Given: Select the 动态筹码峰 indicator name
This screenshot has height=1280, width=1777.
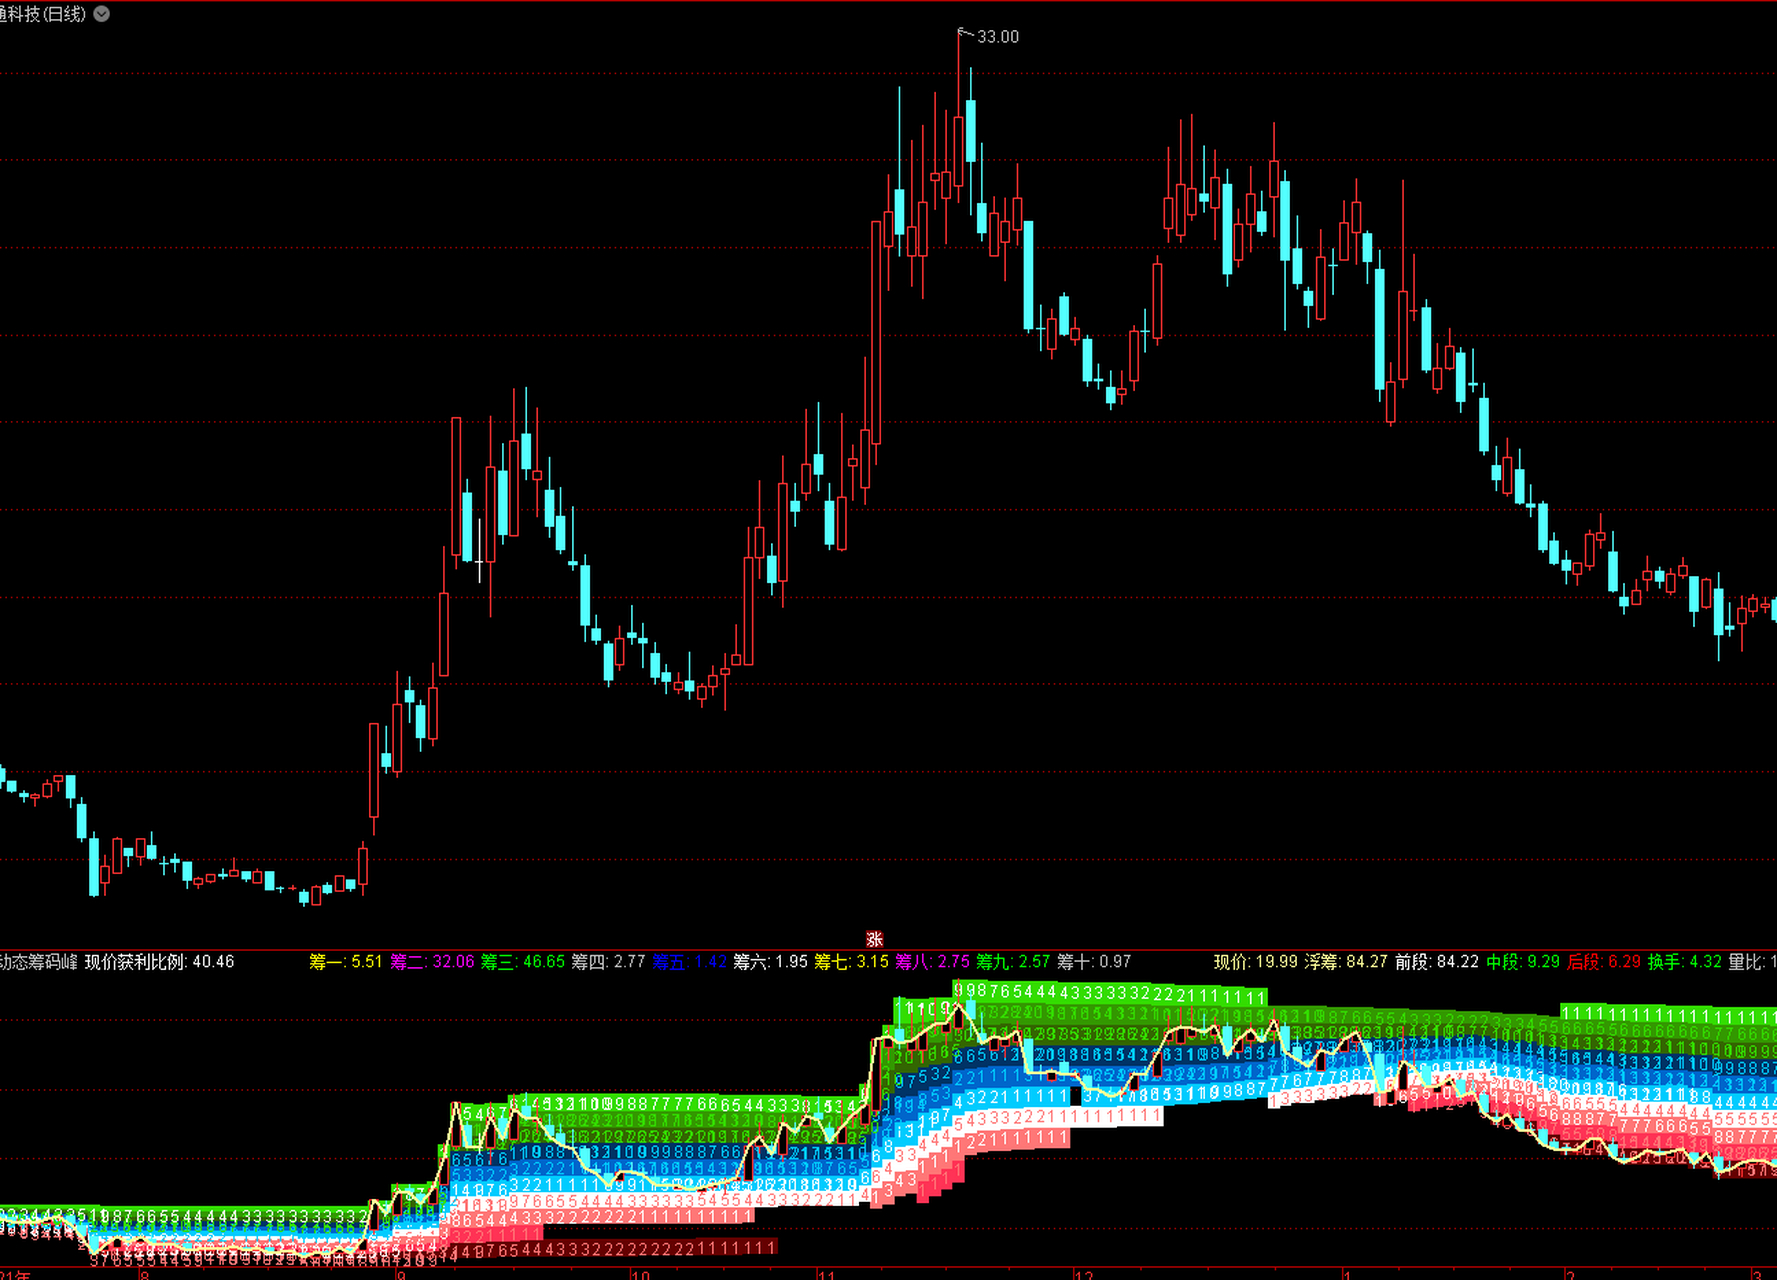Looking at the screenshot, I should tap(38, 962).
